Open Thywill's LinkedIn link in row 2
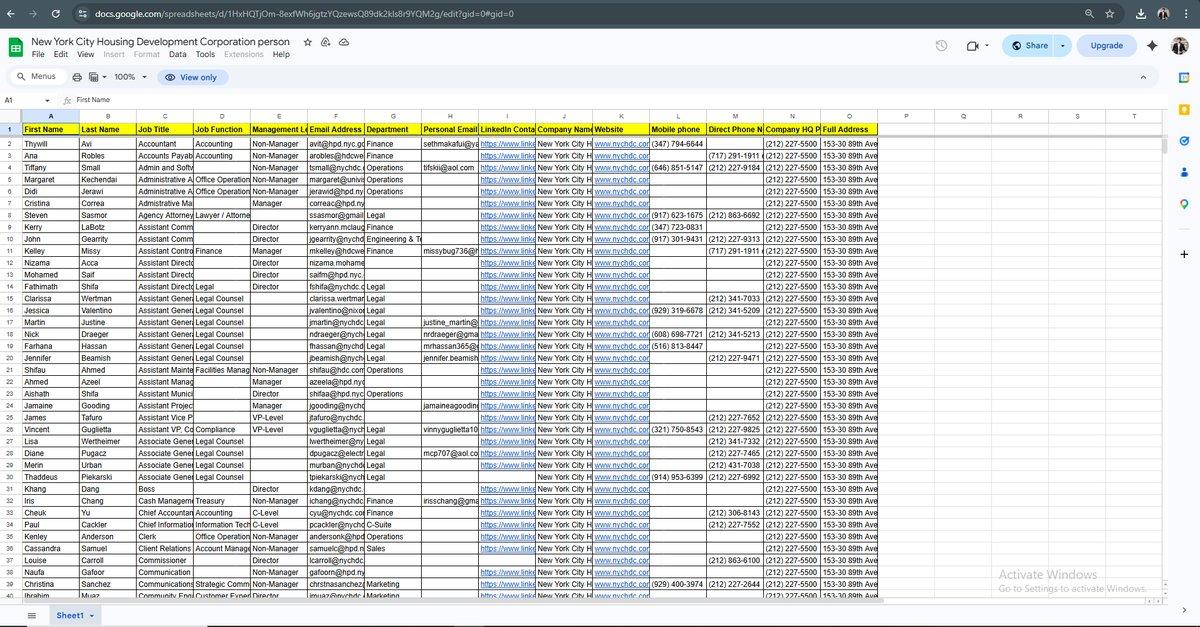Viewport: 1200px width, 627px height. (506, 144)
